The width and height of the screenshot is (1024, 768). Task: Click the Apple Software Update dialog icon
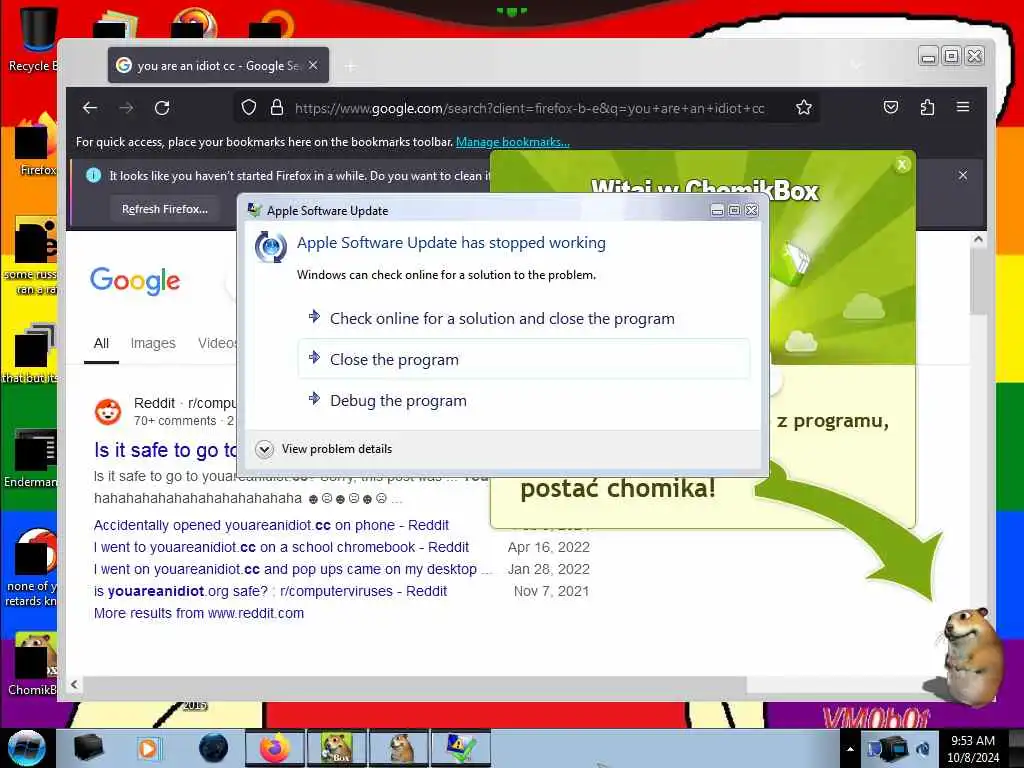[x=270, y=247]
